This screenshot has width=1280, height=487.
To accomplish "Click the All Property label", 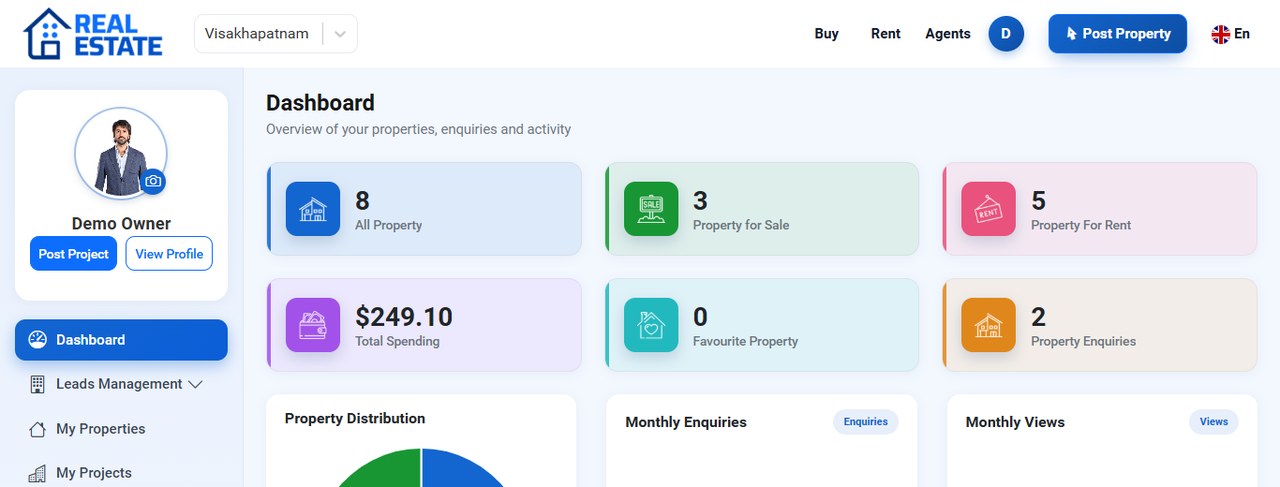I will click(x=388, y=225).
